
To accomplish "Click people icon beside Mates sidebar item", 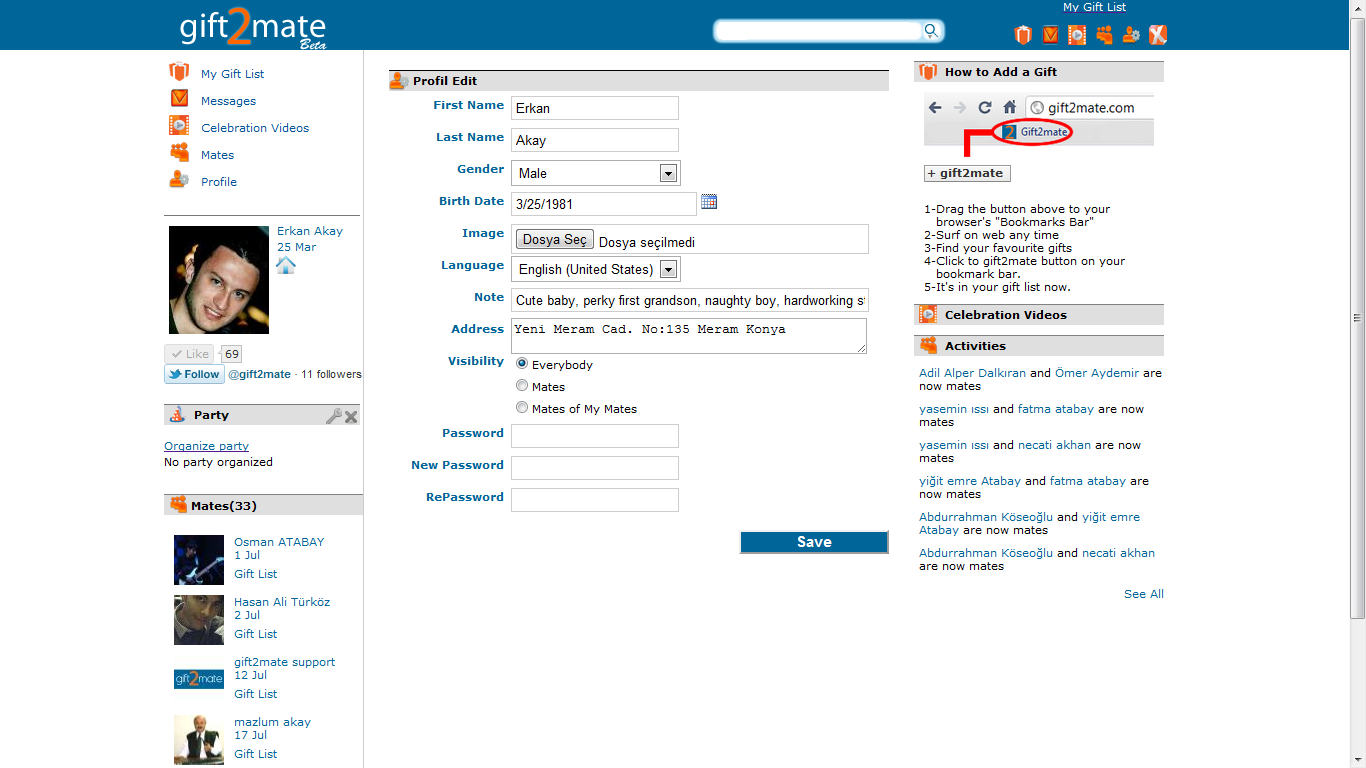I will click(x=179, y=153).
